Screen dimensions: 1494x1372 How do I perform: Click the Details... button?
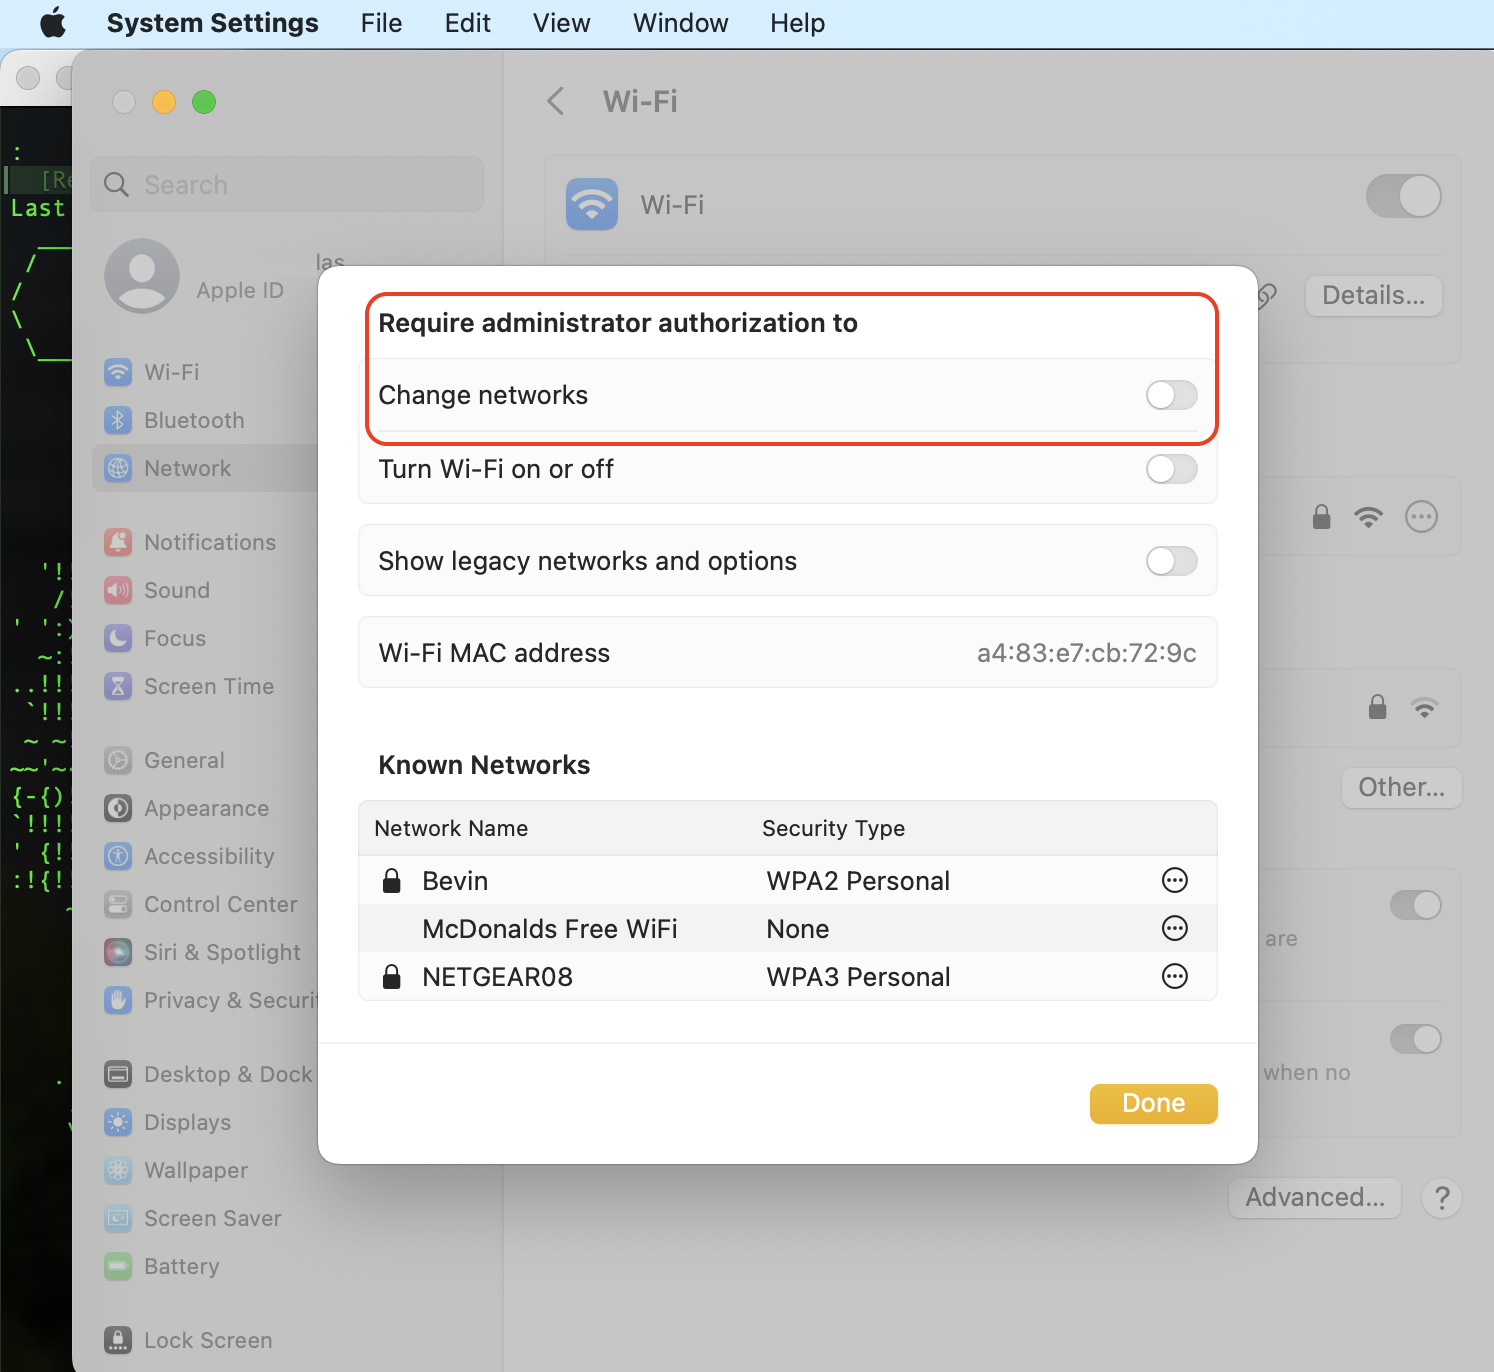1373,296
